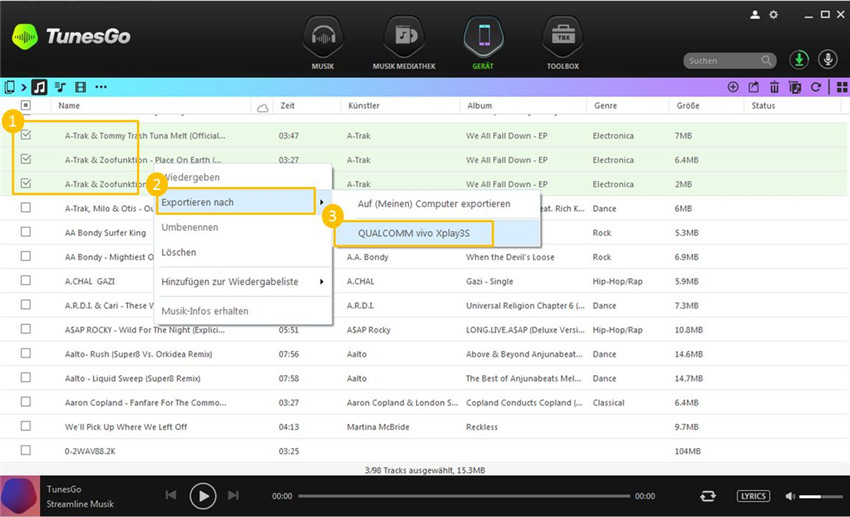Expand Exportieren nach submenu arrow
850x517 pixels.
coord(321,202)
